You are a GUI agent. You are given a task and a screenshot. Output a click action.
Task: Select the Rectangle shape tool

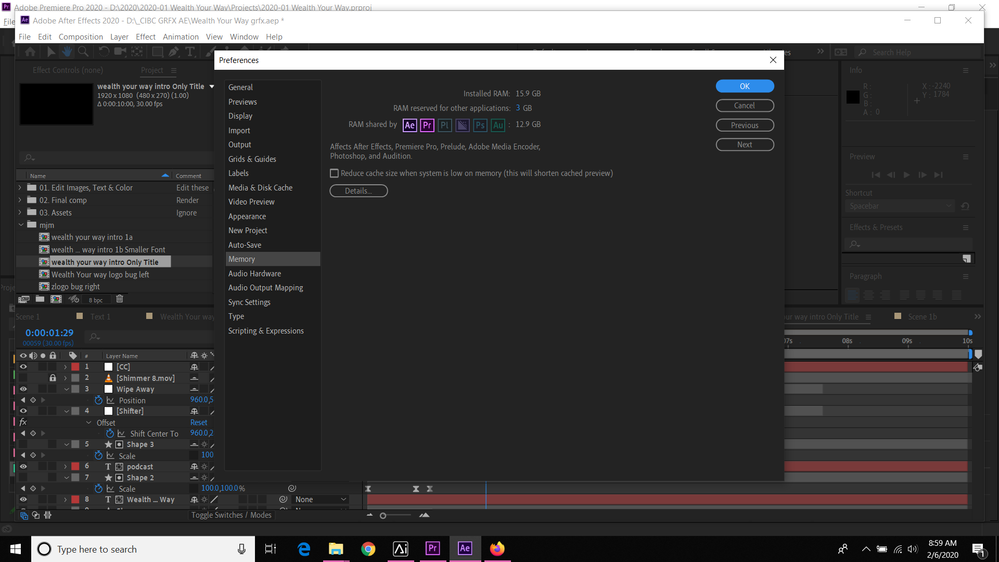pos(157,52)
